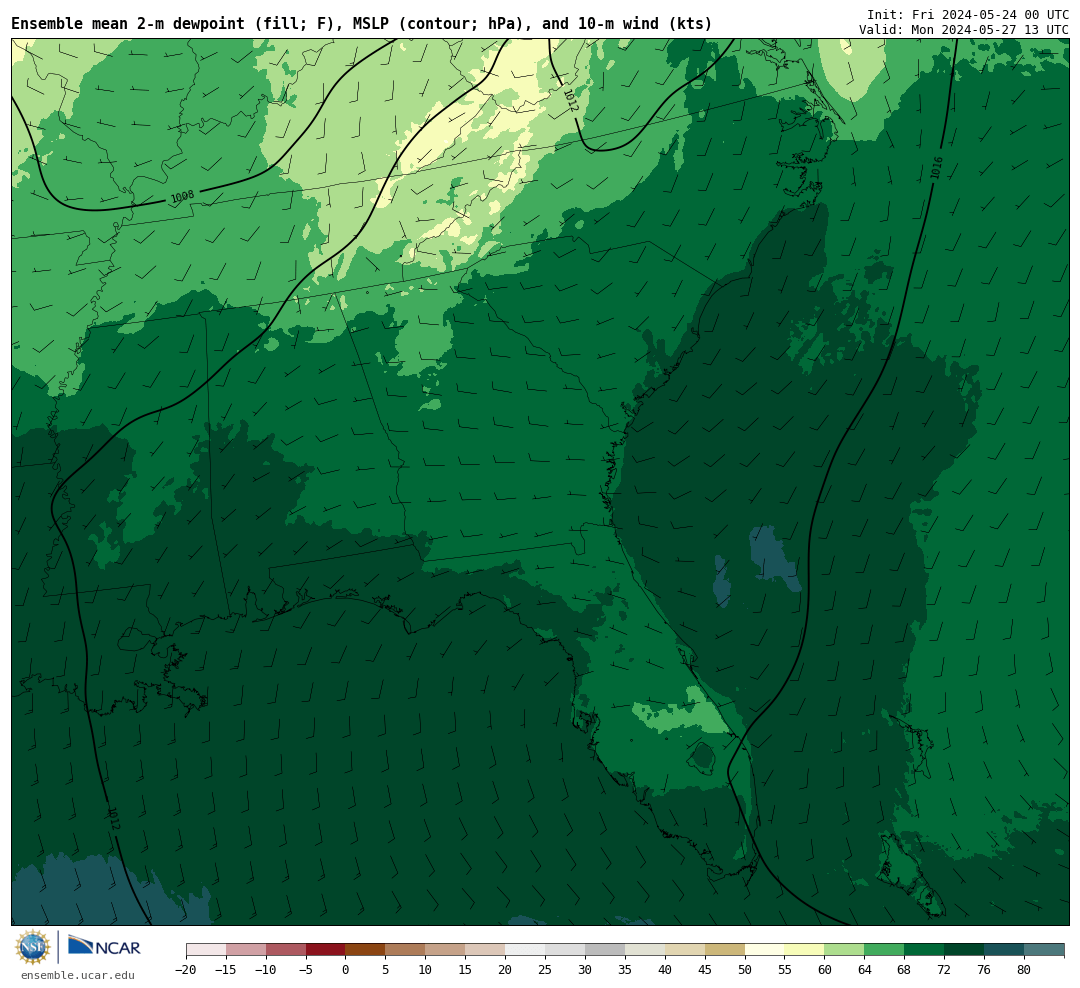Screen dimensions: 1080x988
Task: Pick the 76 to 80 teal swatch
Action: tap(1005, 950)
